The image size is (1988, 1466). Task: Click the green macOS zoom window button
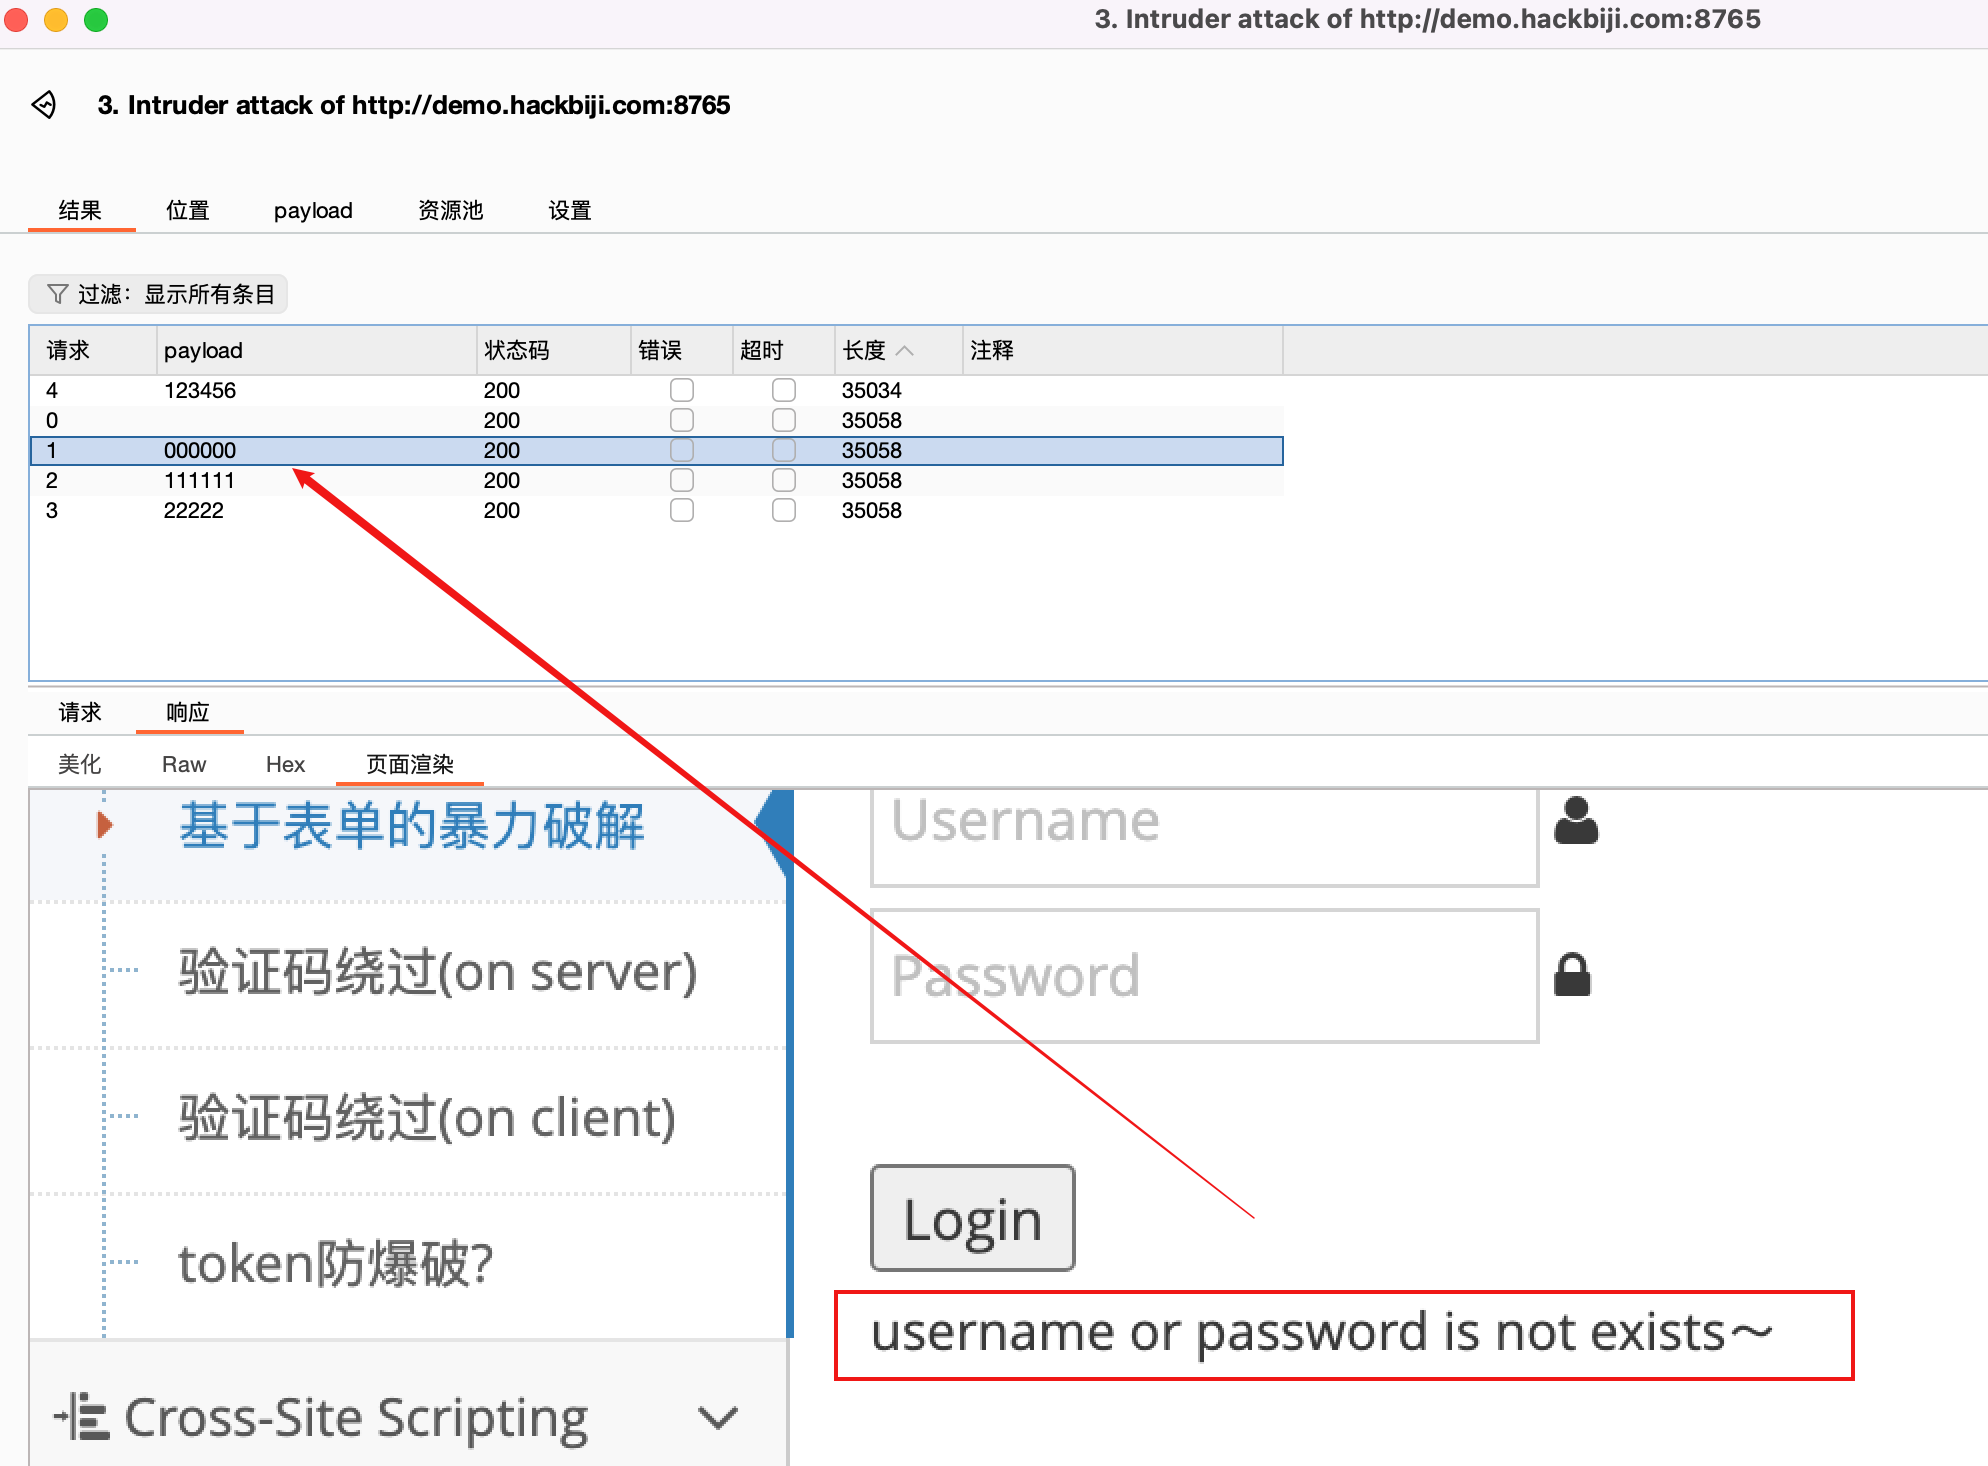pyautogui.click(x=96, y=20)
